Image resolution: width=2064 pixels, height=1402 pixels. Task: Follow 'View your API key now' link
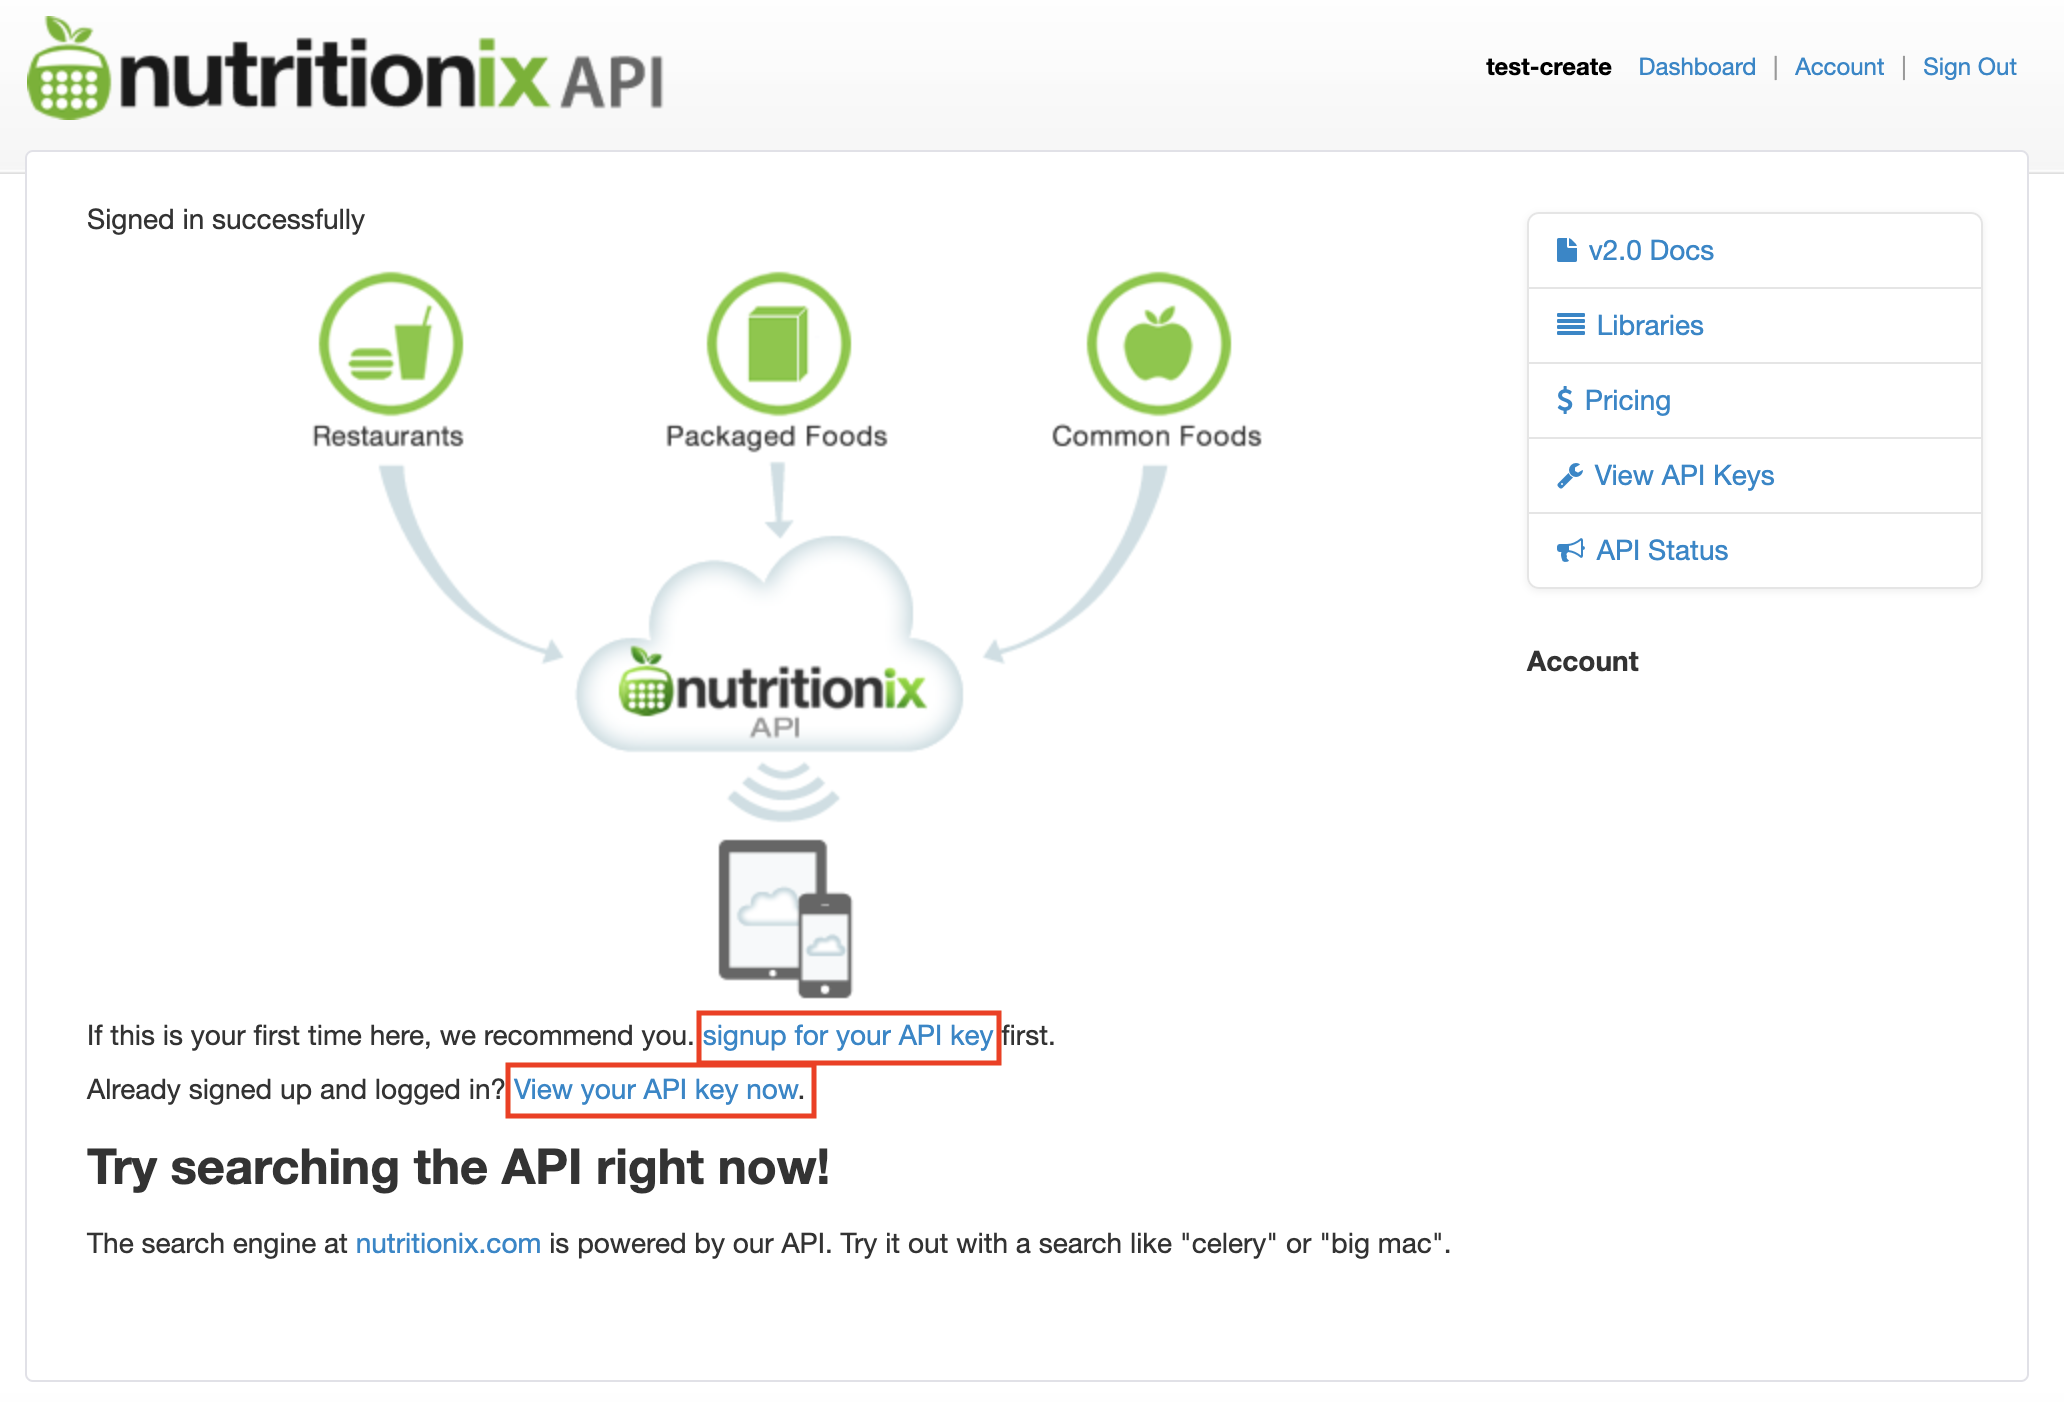656,1090
